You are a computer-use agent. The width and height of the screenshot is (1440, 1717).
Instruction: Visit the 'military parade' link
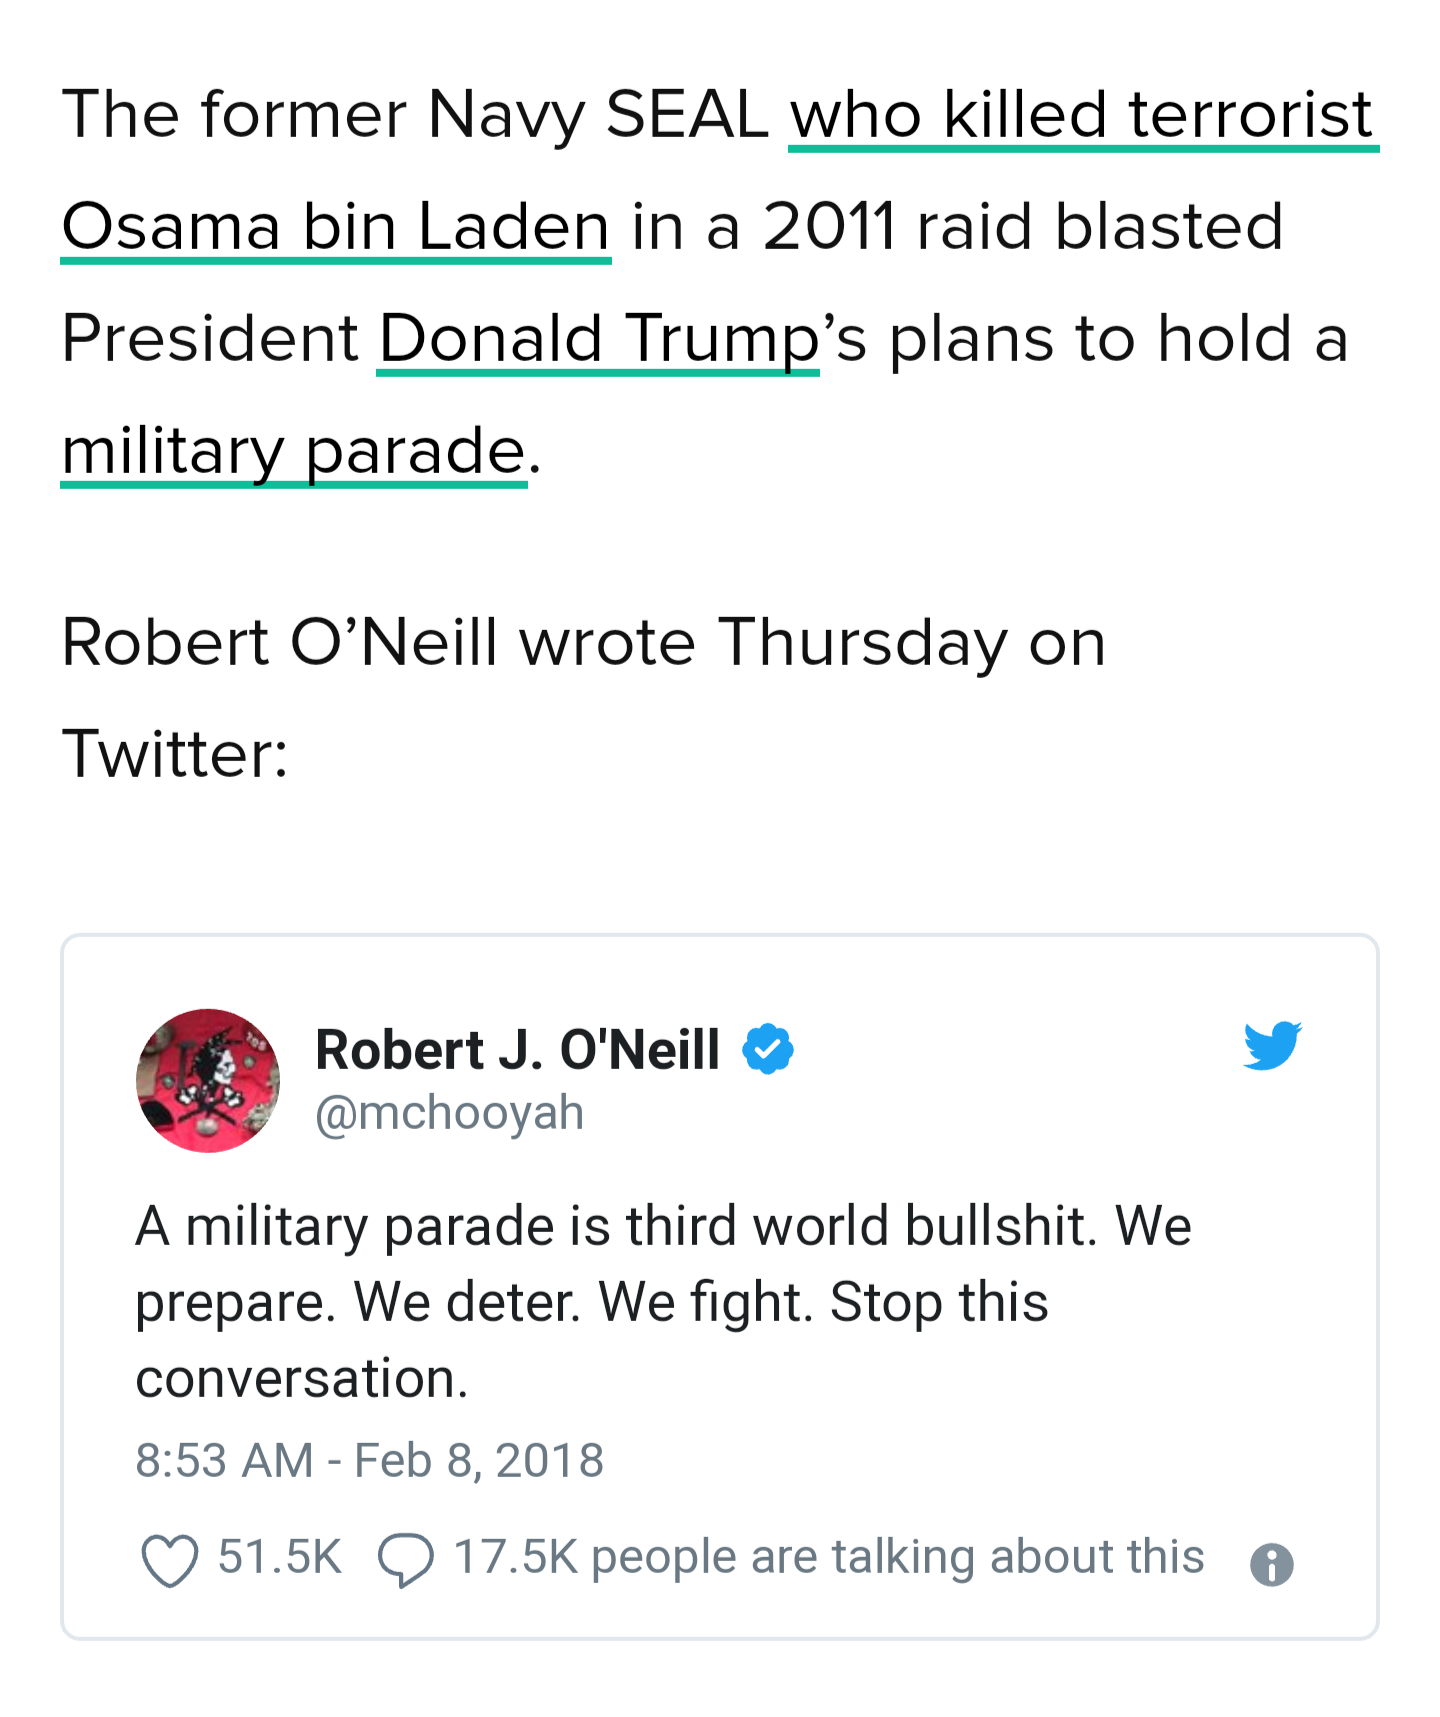point(293,450)
